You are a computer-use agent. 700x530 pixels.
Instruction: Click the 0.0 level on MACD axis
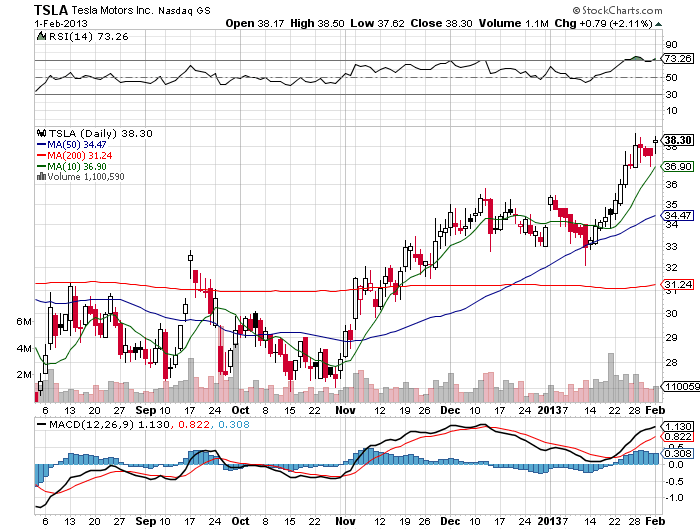click(676, 465)
